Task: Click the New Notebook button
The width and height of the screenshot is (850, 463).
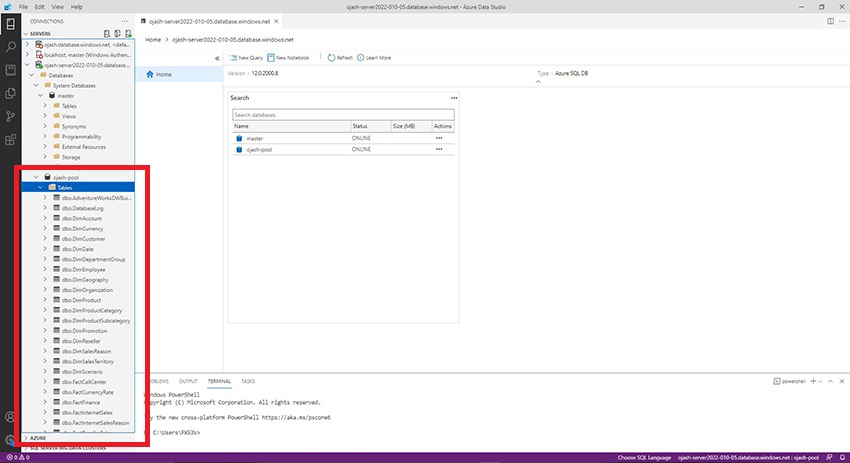Action: pos(288,57)
